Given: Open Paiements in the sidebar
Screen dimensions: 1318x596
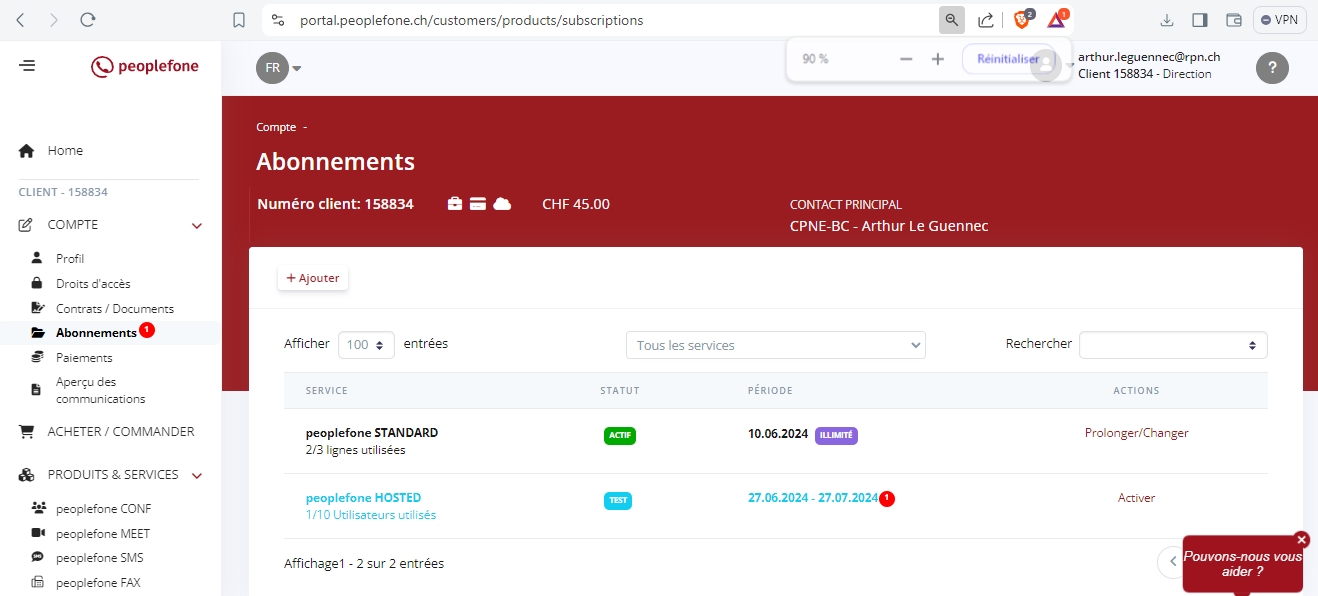Looking at the screenshot, I should [x=84, y=357].
